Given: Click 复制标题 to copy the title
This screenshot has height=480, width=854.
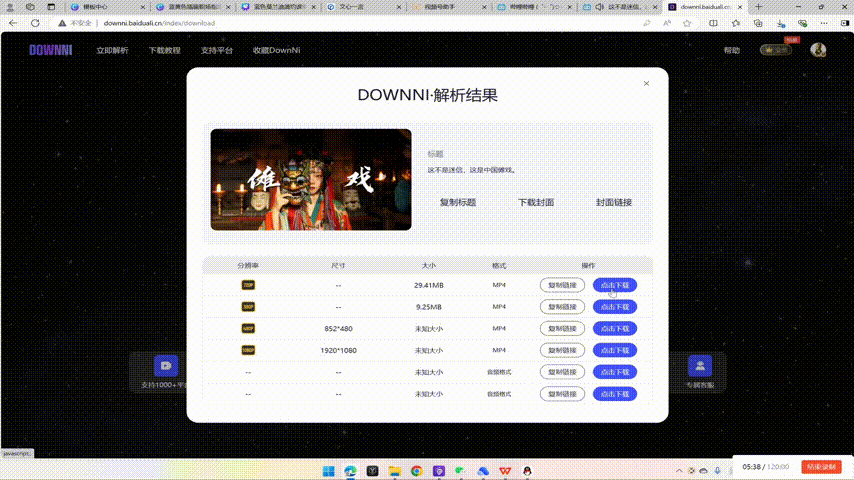Looking at the screenshot, I should (x=458, y=202).
